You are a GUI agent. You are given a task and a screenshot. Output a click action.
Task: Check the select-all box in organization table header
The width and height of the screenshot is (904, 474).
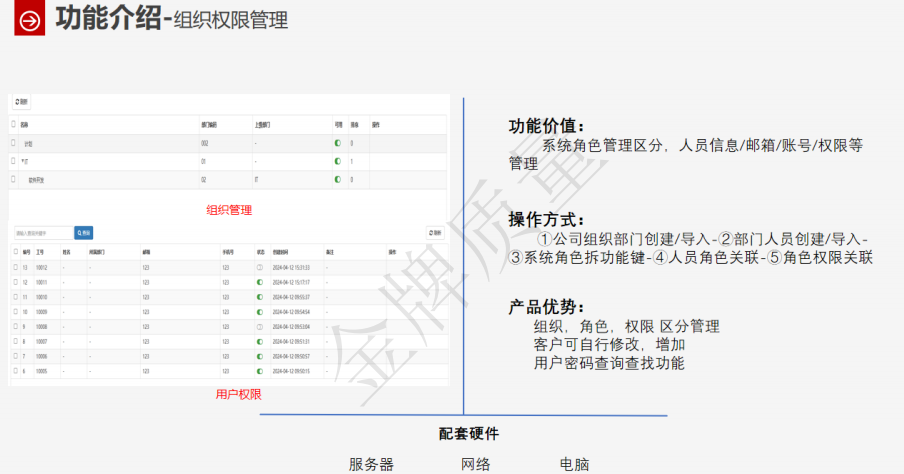(x=13, y=125)
